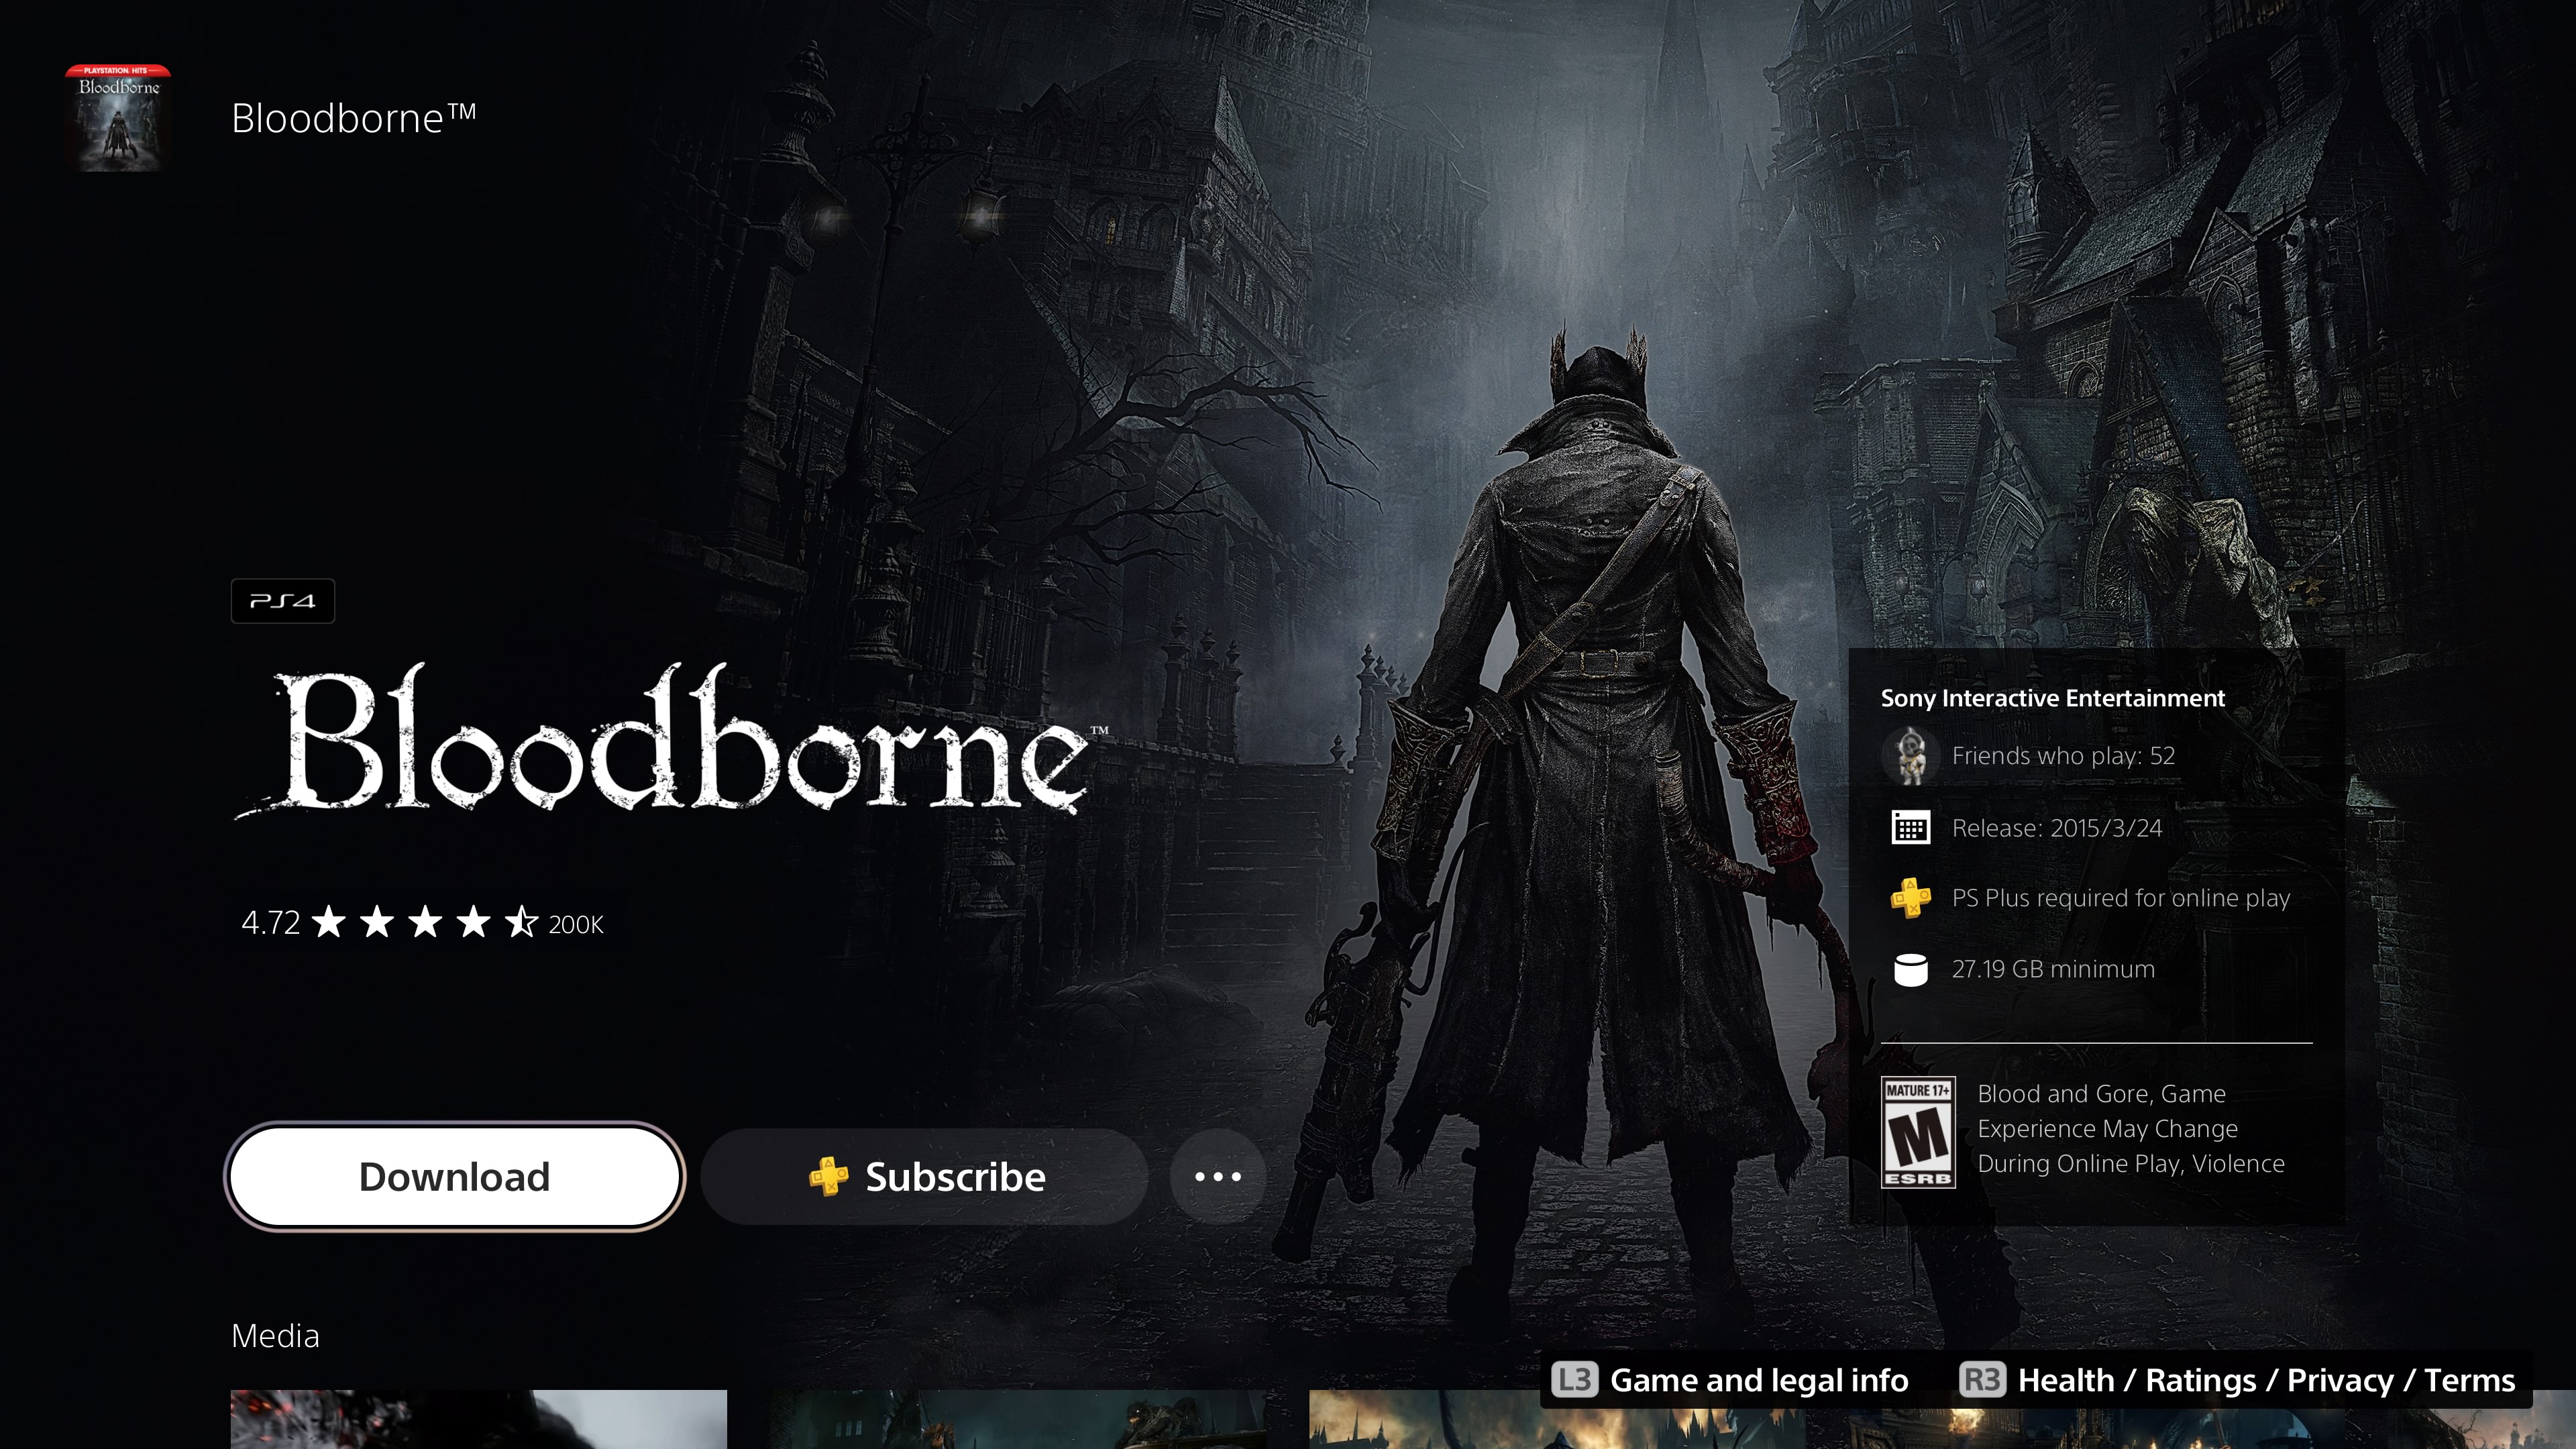Click the 4.72 rating score
The height and width of the screenshot is (1449, 2576).
tap(270, 922)
